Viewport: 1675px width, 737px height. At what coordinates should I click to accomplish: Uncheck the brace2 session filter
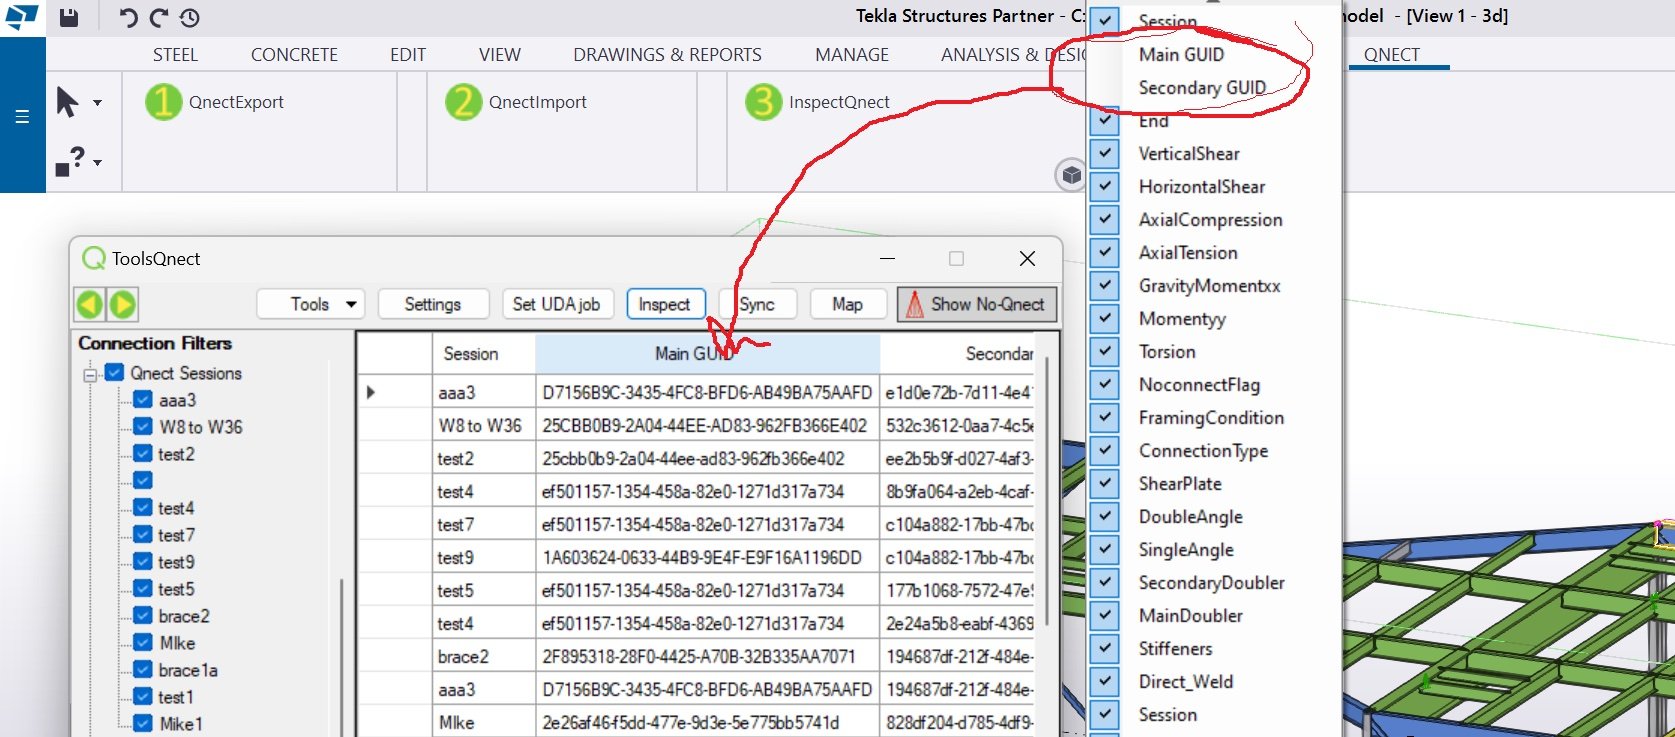[x=143, y=616]
